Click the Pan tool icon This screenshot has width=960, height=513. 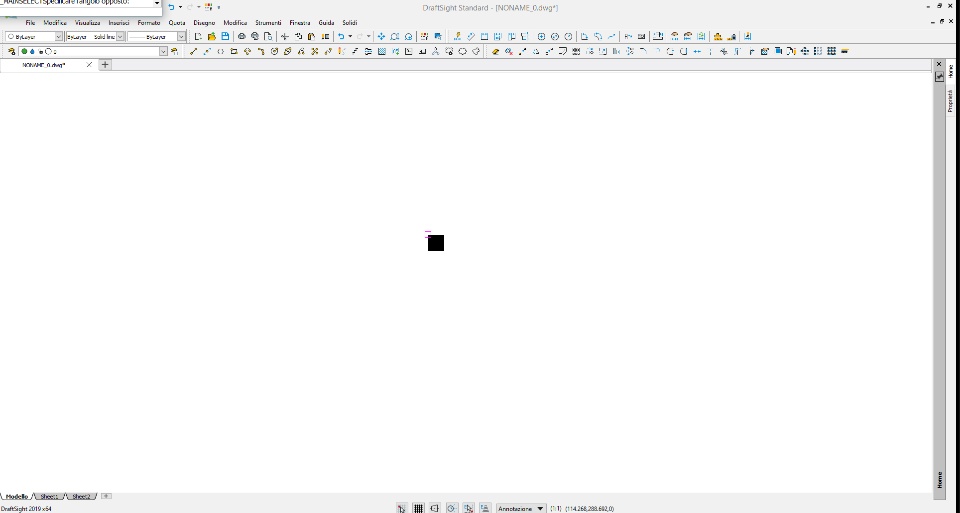[381, 37]
